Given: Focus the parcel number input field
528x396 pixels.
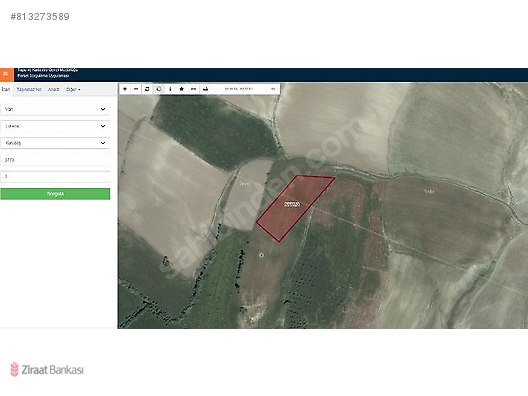Looking at the screenshot, I should tap(55, 176).
